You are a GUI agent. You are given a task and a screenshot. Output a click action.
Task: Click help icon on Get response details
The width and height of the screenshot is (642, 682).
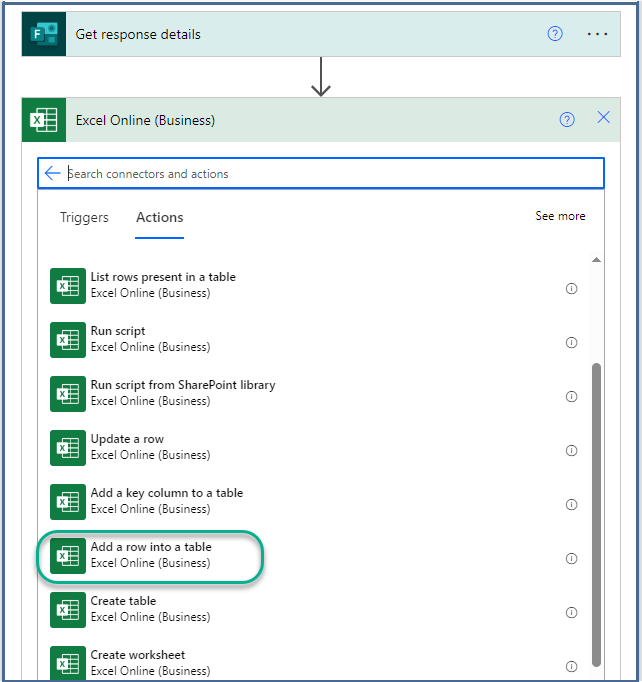[555, 34]
